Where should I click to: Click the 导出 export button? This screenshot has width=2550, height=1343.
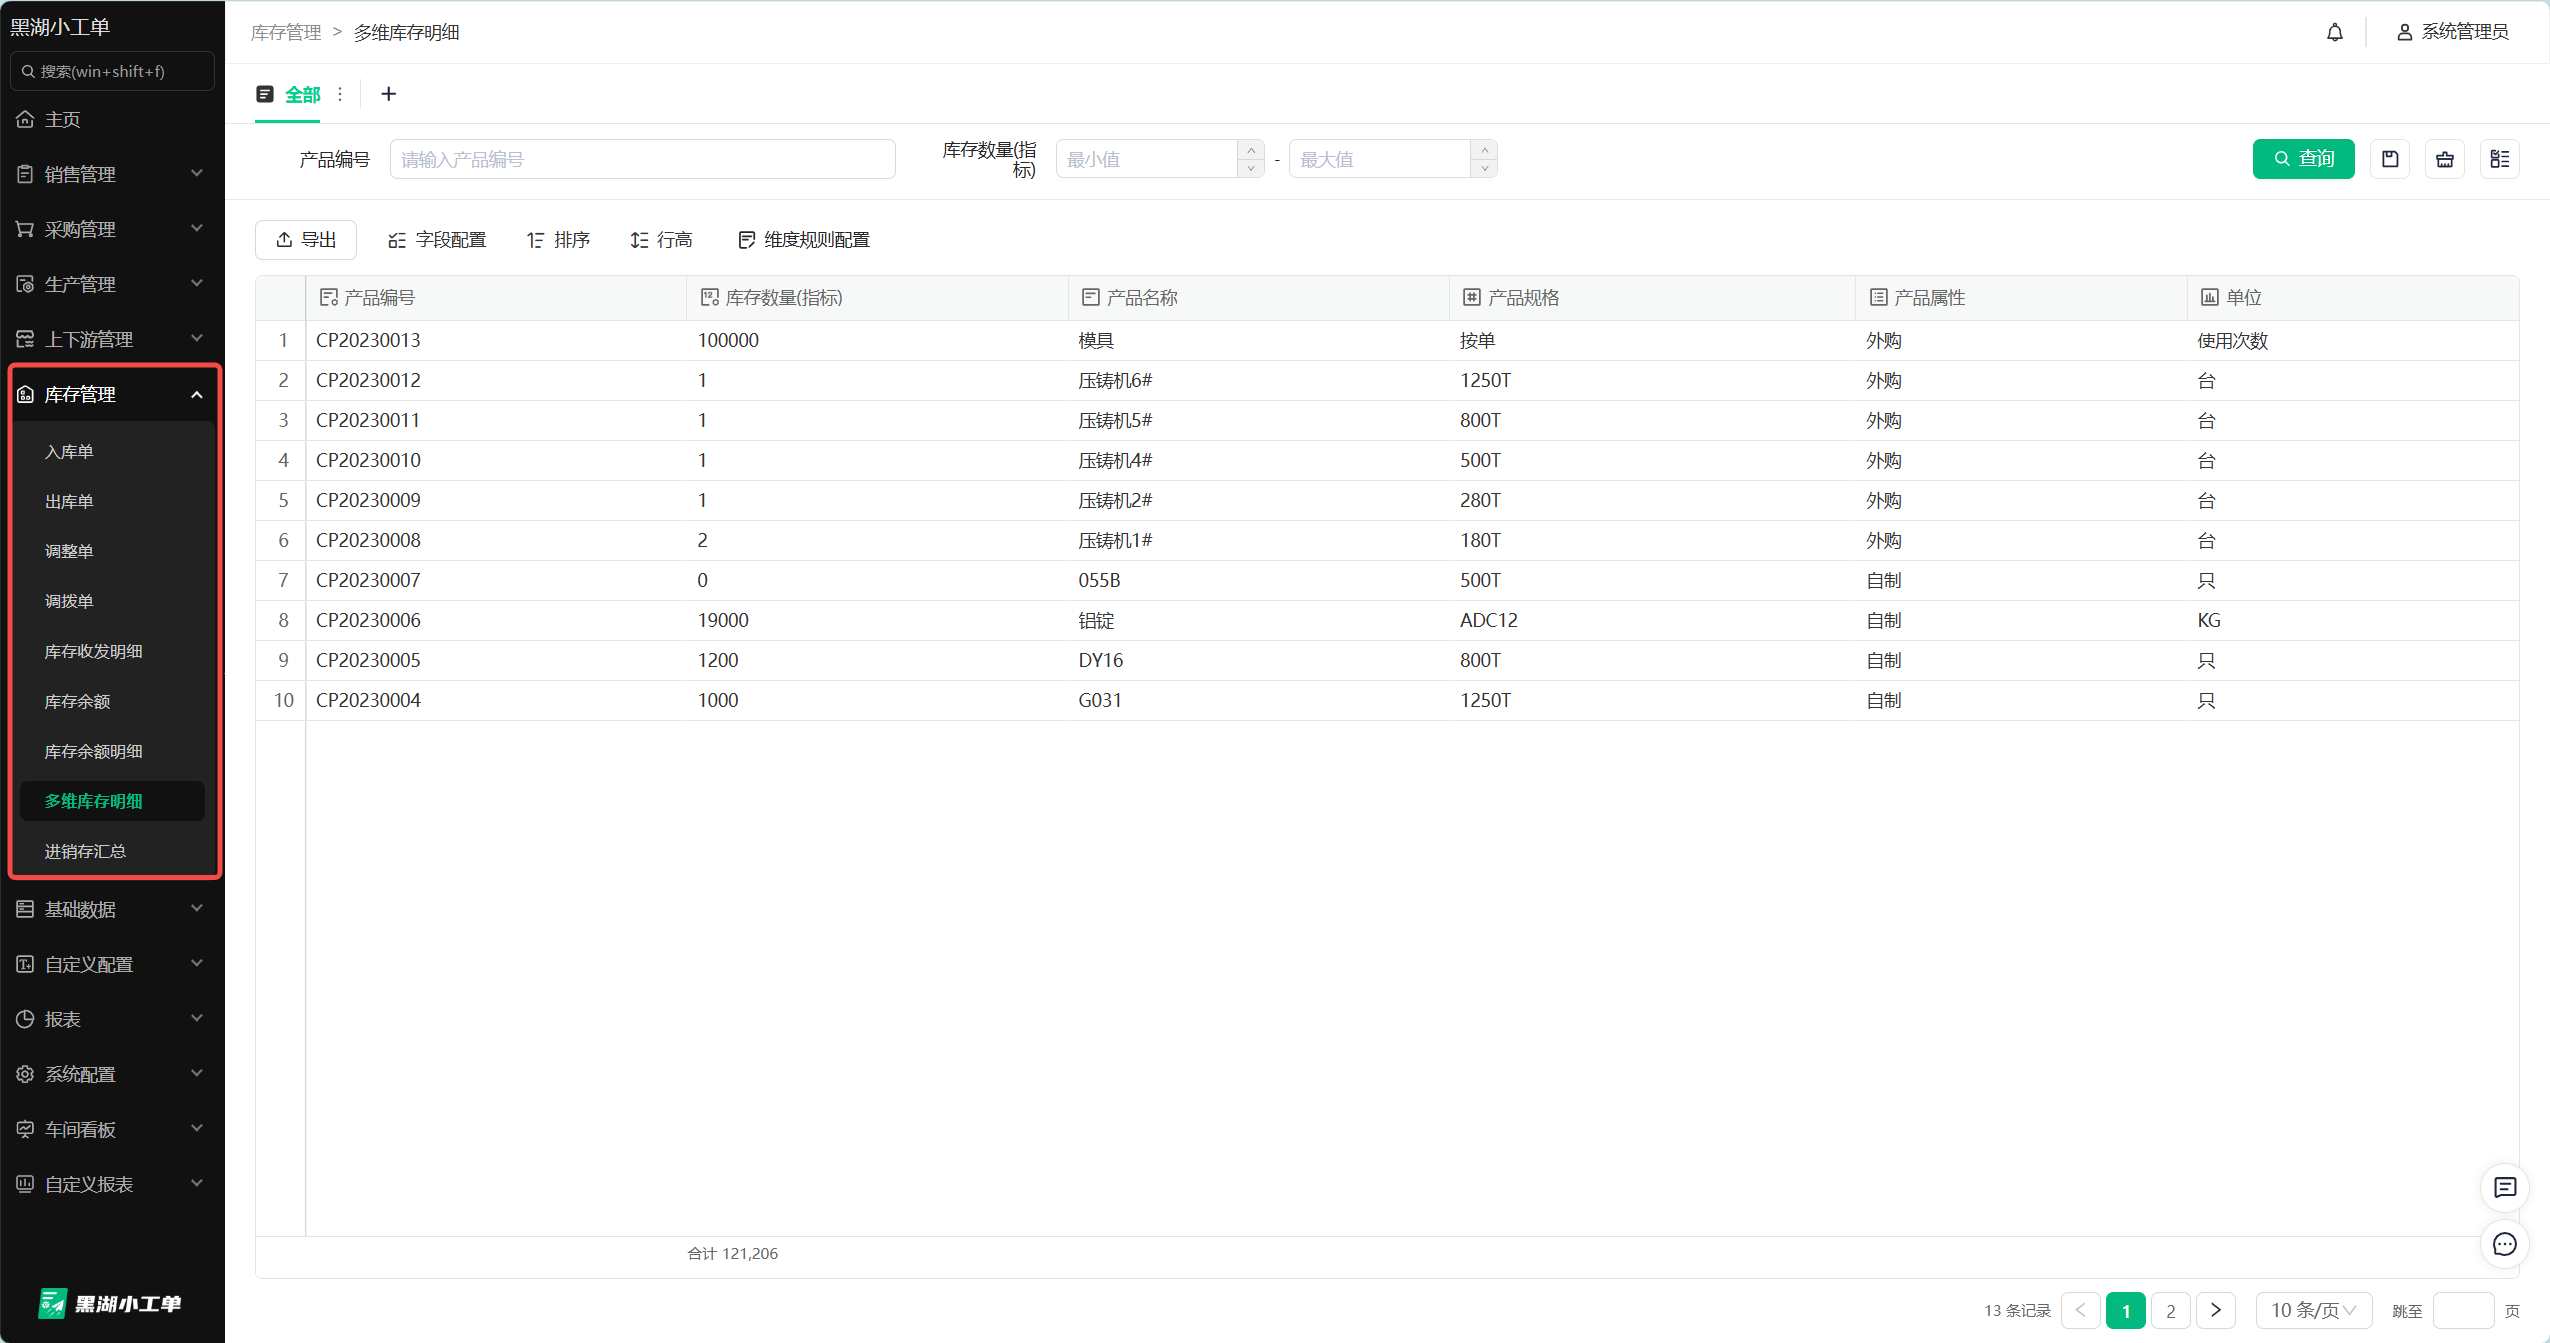click(306, 239)
